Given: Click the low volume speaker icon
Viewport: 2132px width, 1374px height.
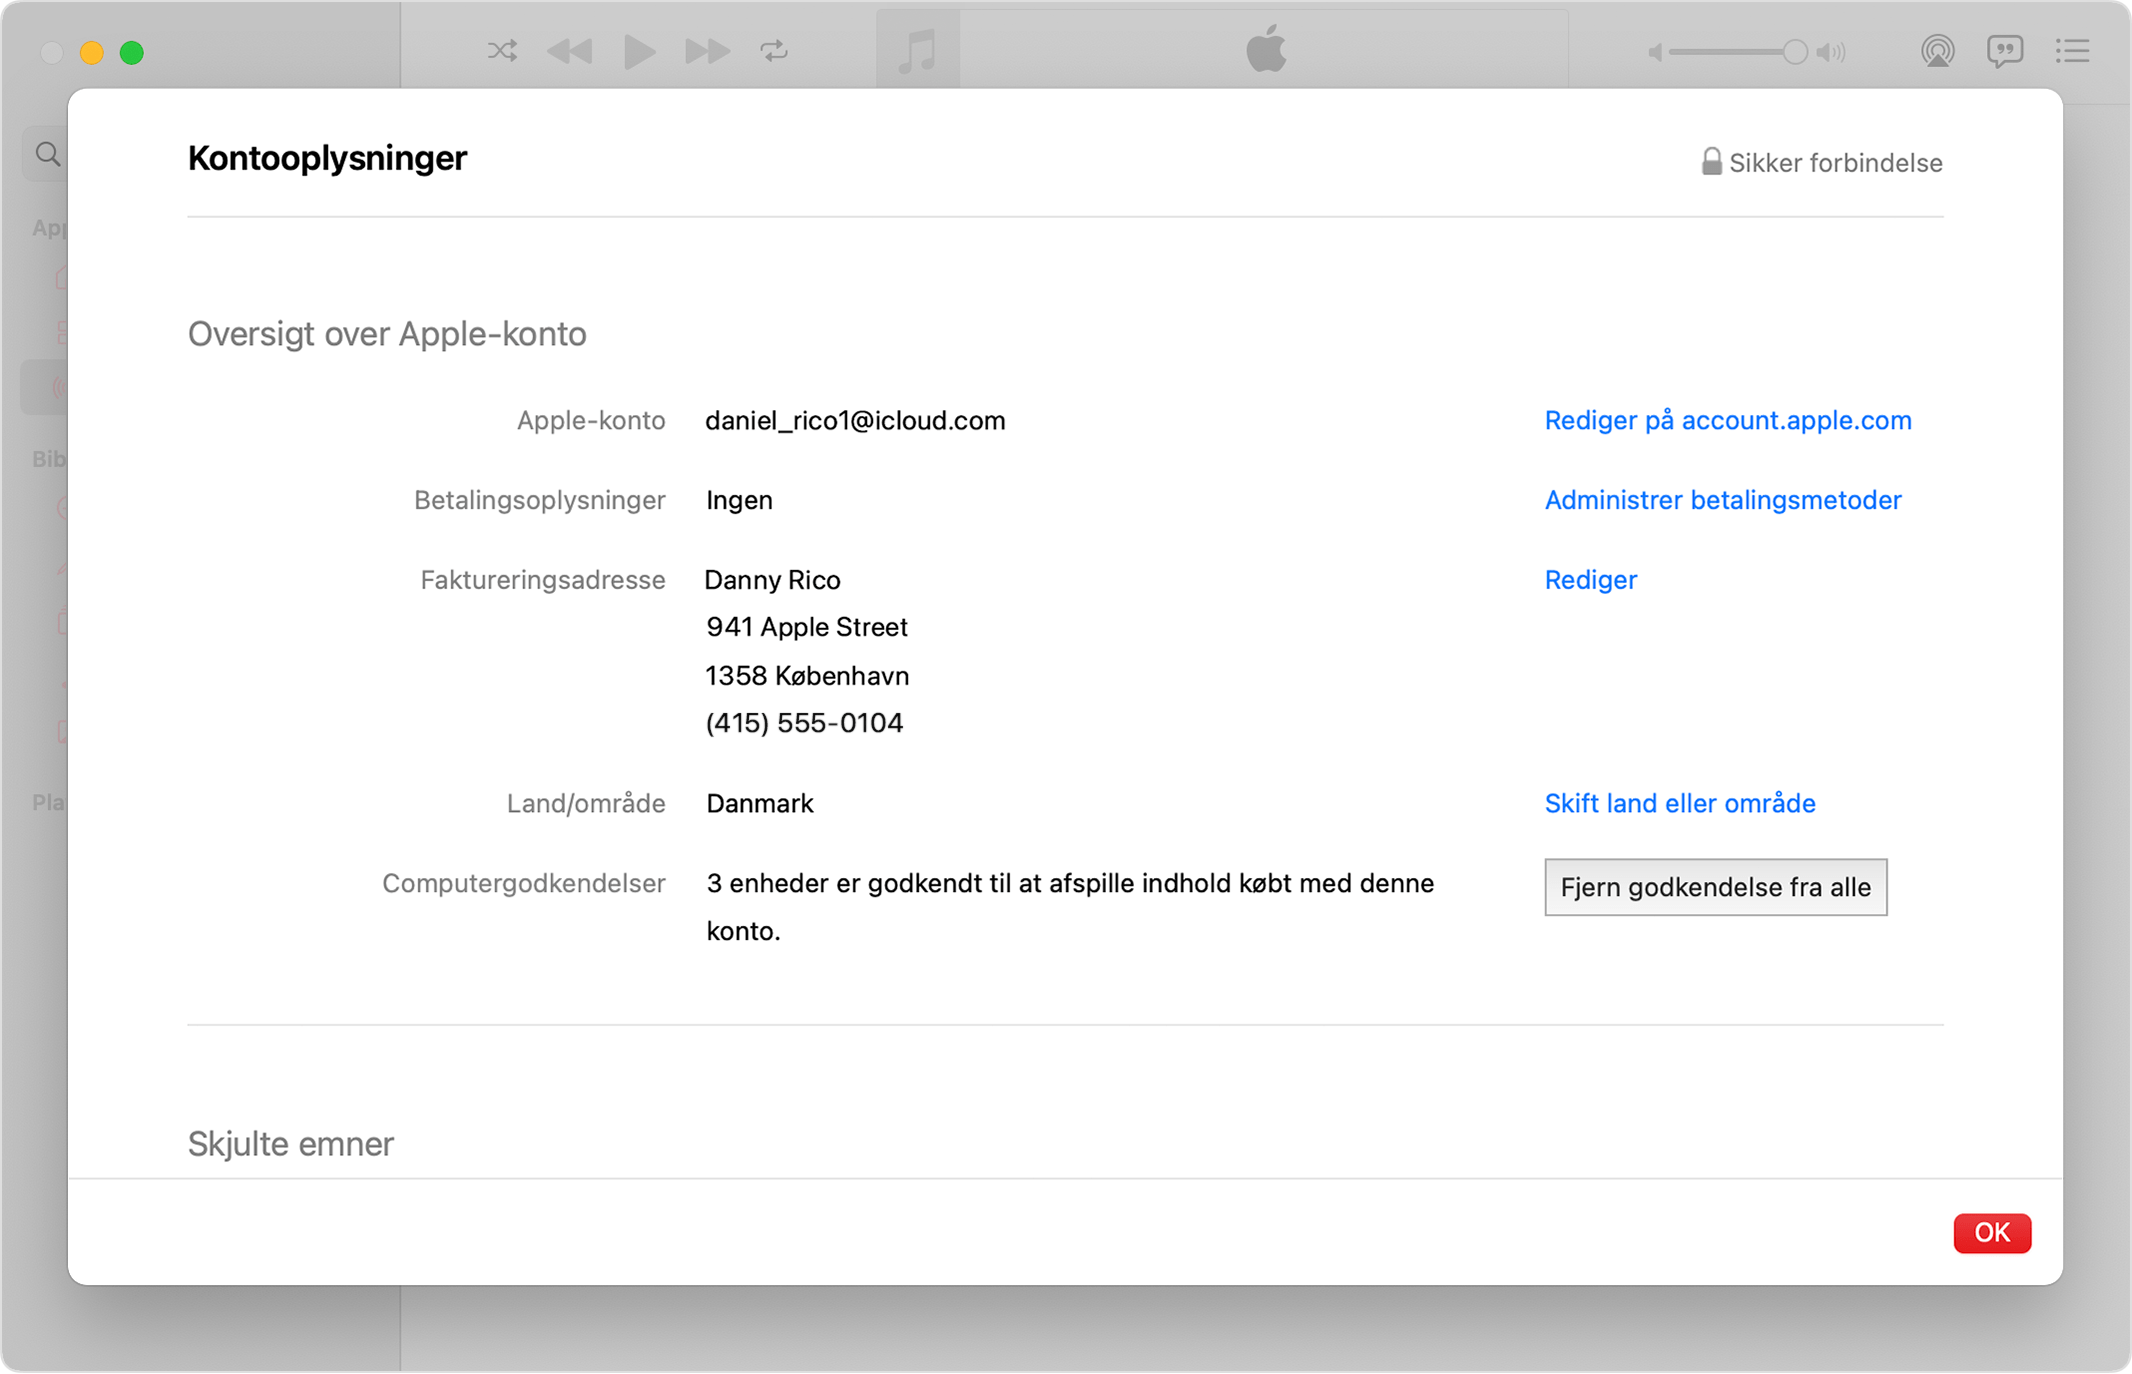Looking at the screenshot, I should (1655, 52).
